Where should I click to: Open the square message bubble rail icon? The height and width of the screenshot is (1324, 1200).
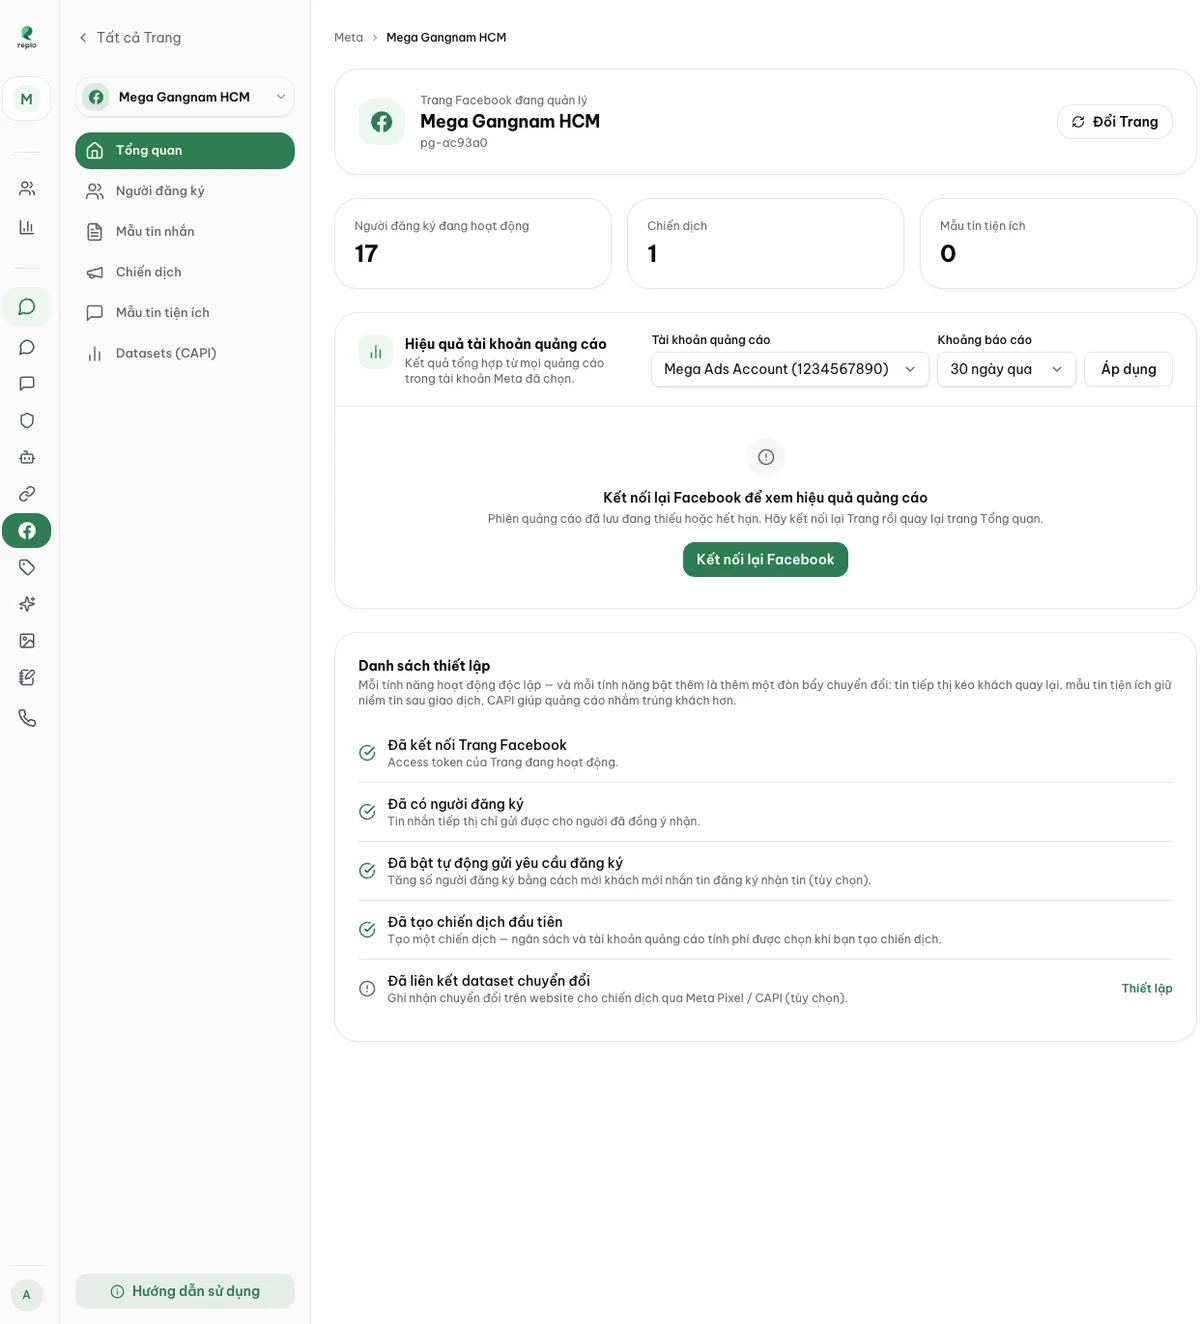[x=27, y=383]
